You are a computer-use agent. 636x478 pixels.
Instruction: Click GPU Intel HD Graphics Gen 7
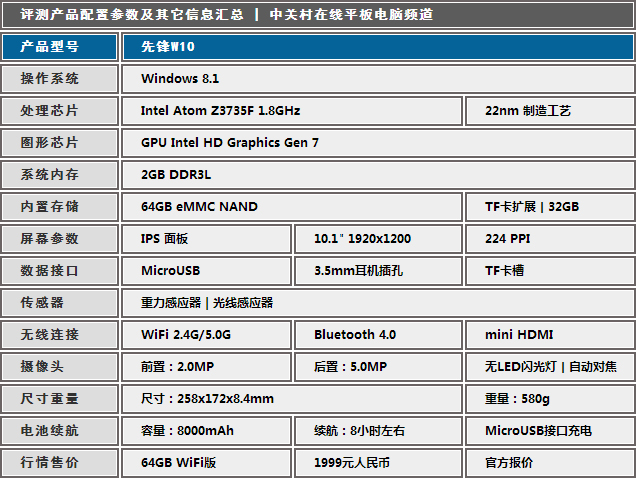378,143
